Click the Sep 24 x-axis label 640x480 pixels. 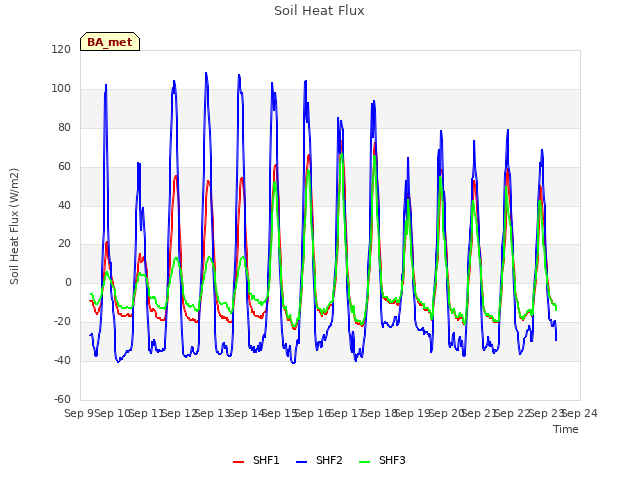(x=580, y=413)
